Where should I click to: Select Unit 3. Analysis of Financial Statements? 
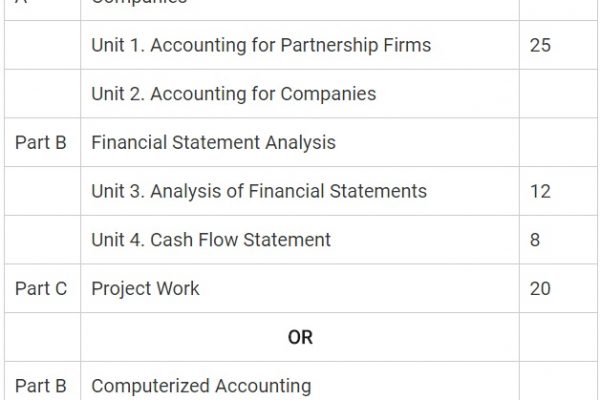[x=258, y=191]
